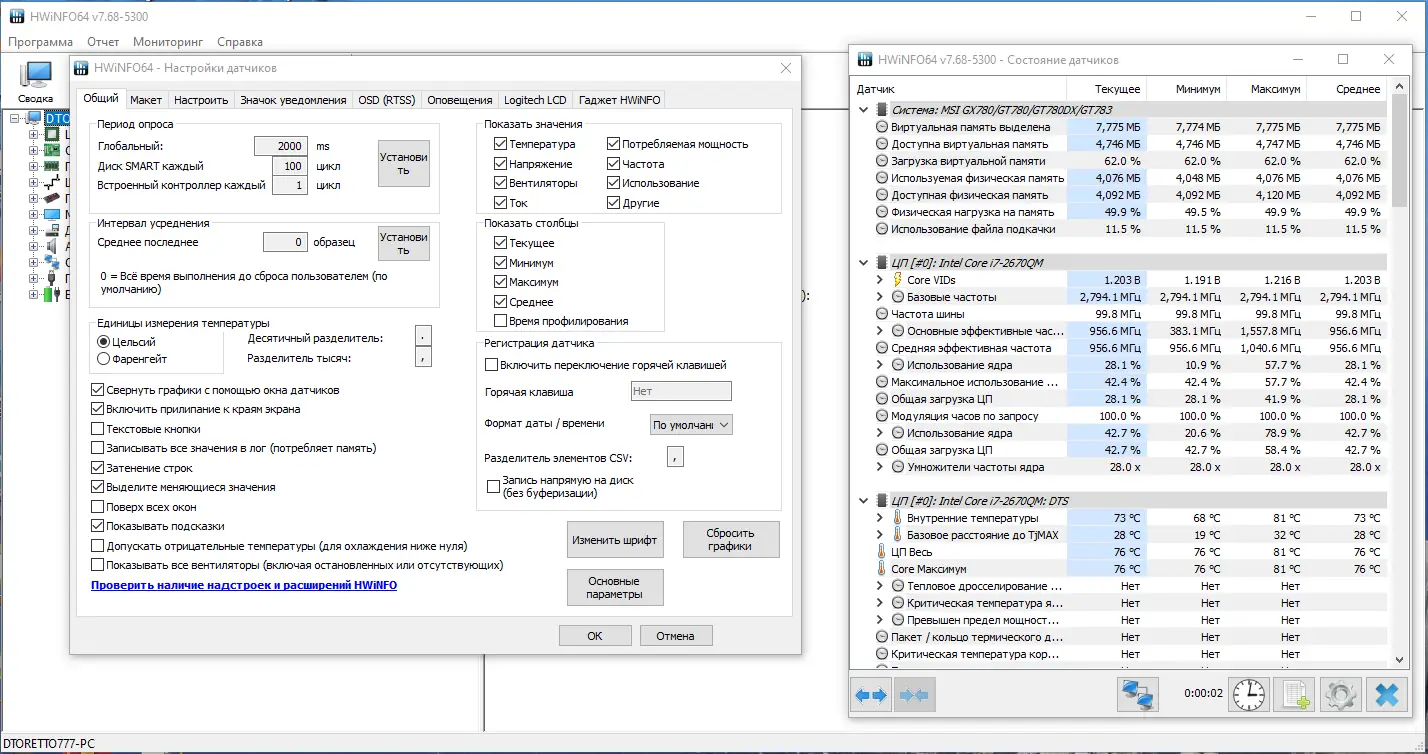Select the Фаренгейт radio button
The width and height of the screenshot is (1428, 754).
click(x=103, y=359)
